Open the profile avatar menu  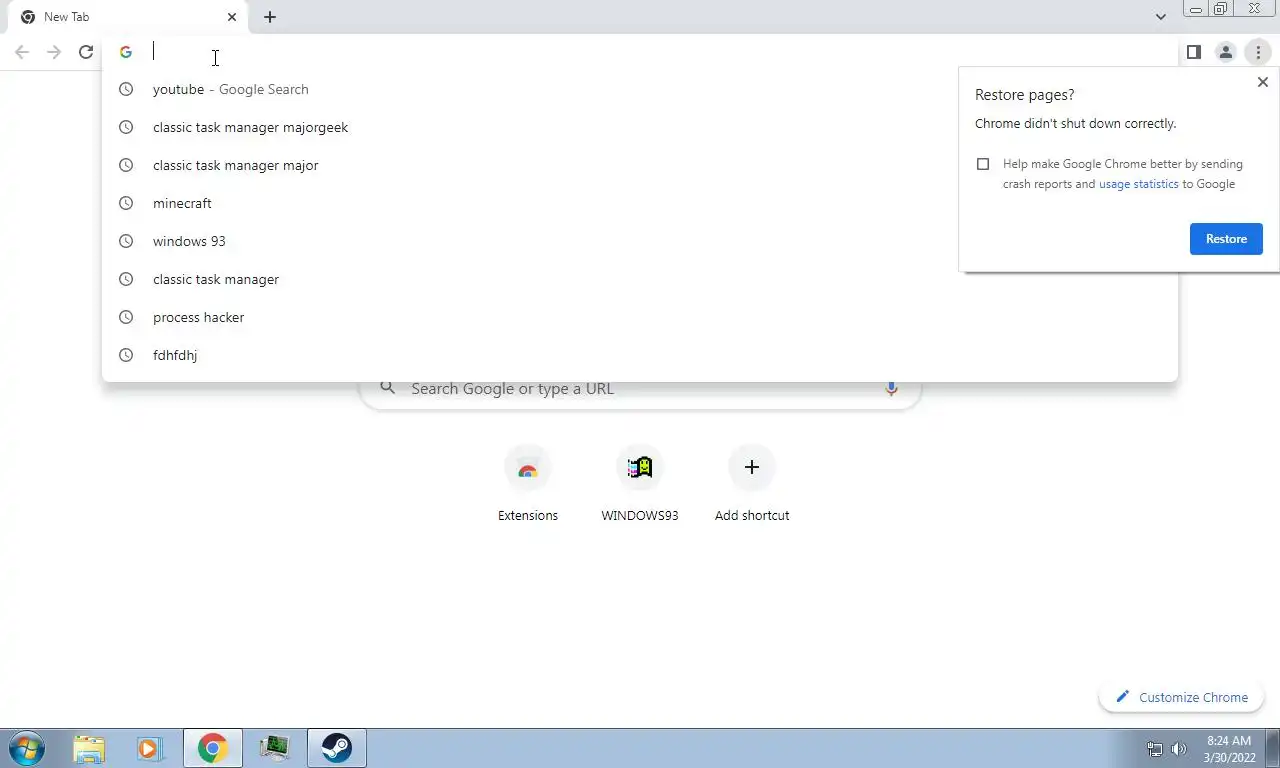pos(1225,52)
